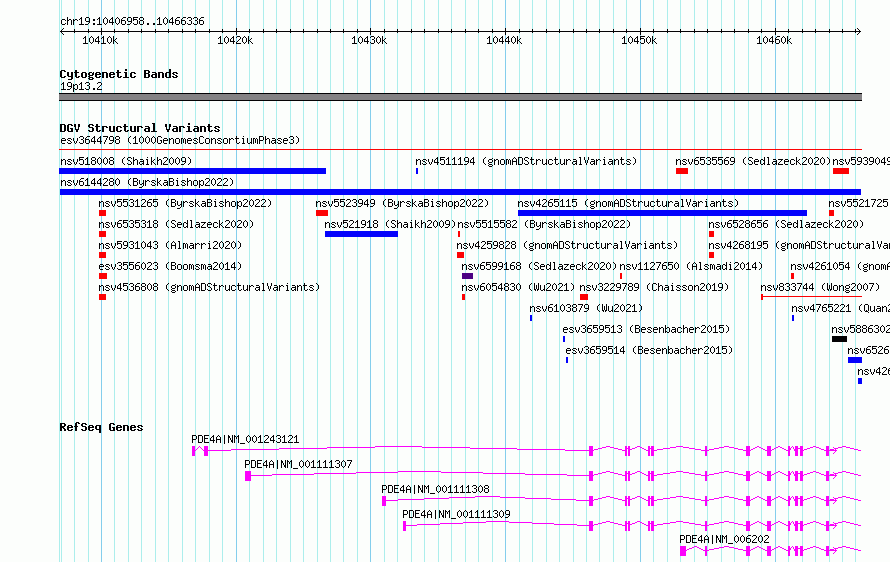Select the gray 19p13.2 cytogenetic band bar
This screenshot has height=562, width=890.
pos(460,97)
